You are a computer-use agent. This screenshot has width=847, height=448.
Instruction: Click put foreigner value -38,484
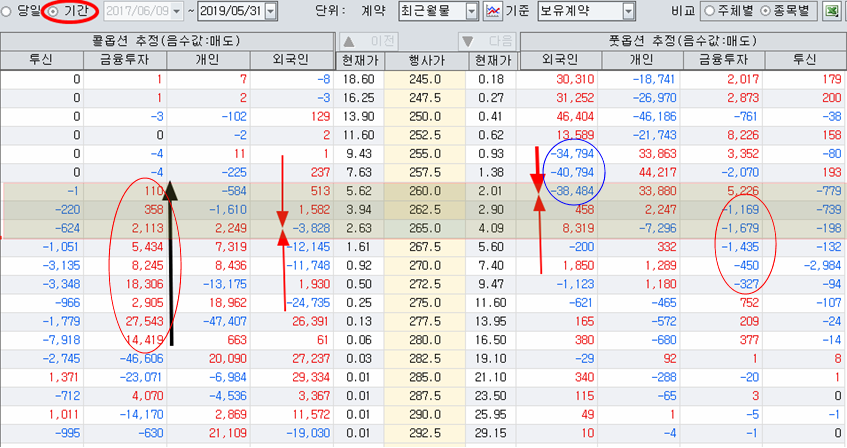tap(572, 191)
